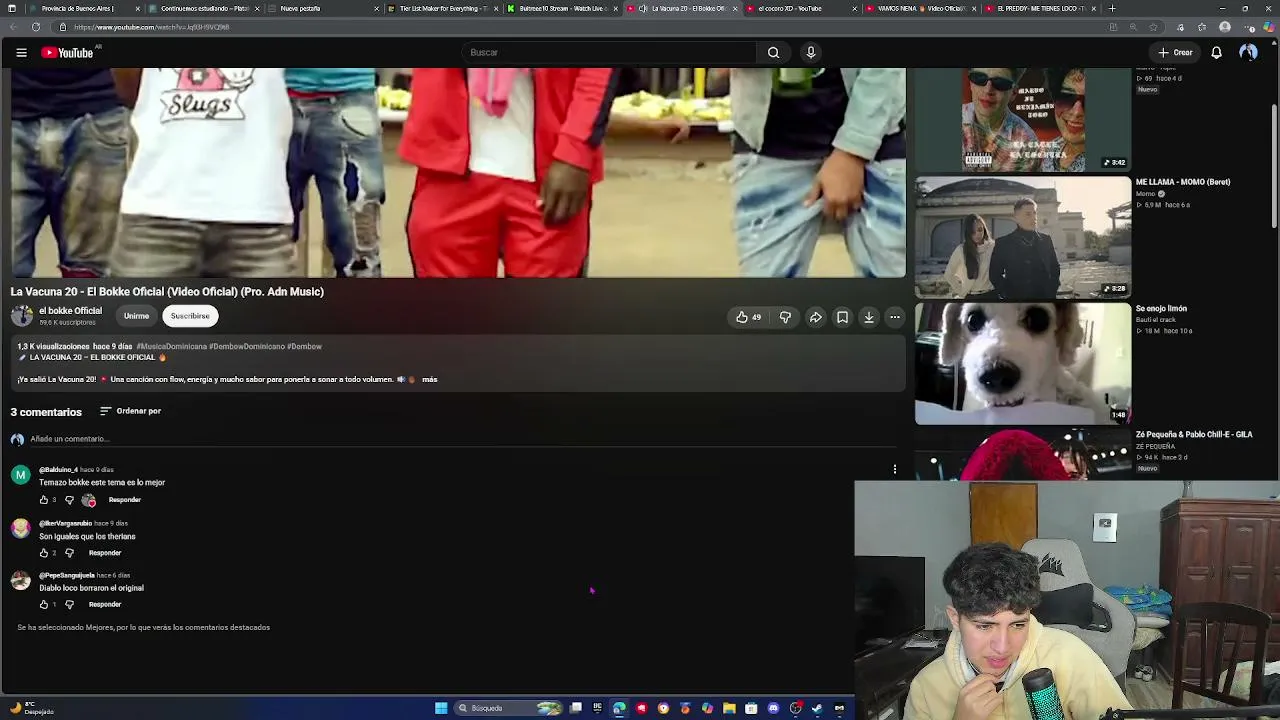
Task: Dislike the 'Diablo loco borraron el original' comment
Action: 69,605
